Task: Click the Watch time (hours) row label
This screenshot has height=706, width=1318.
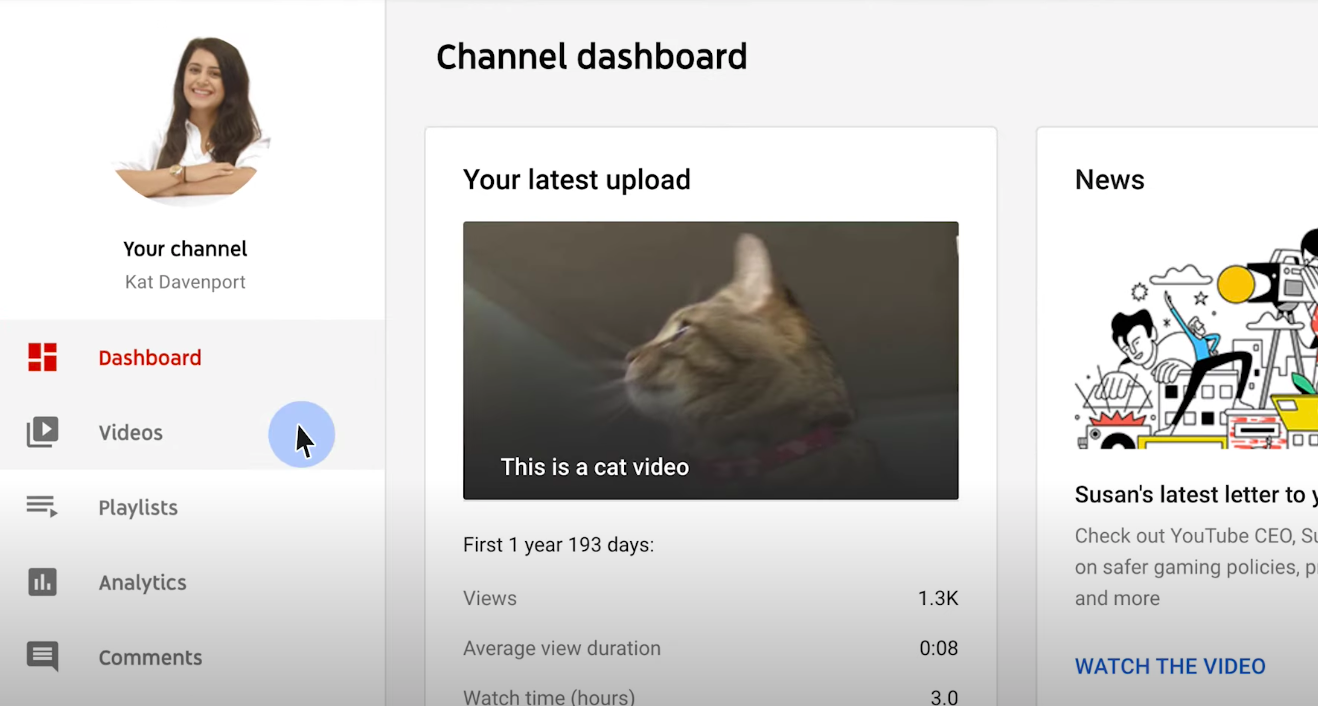Action: click(549, 697)
